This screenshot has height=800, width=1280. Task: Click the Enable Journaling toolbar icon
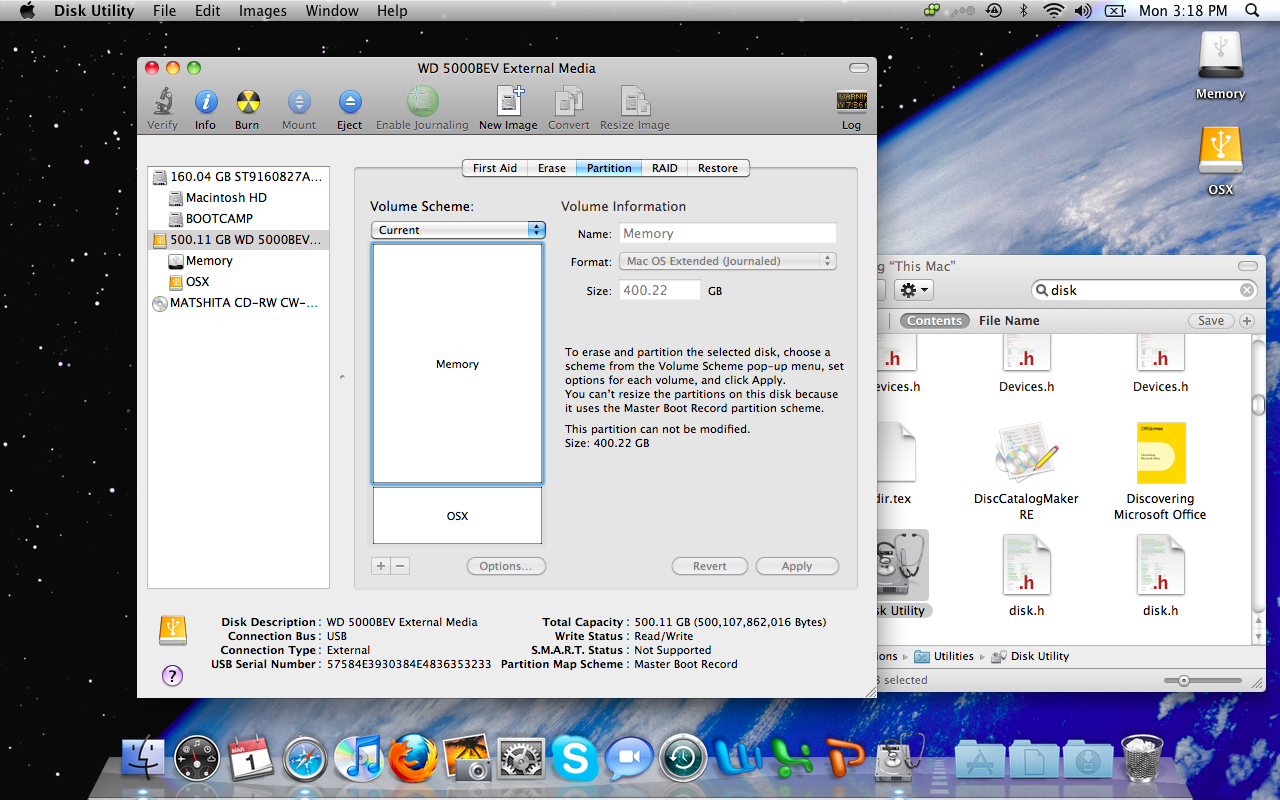[x=422, y=101]
